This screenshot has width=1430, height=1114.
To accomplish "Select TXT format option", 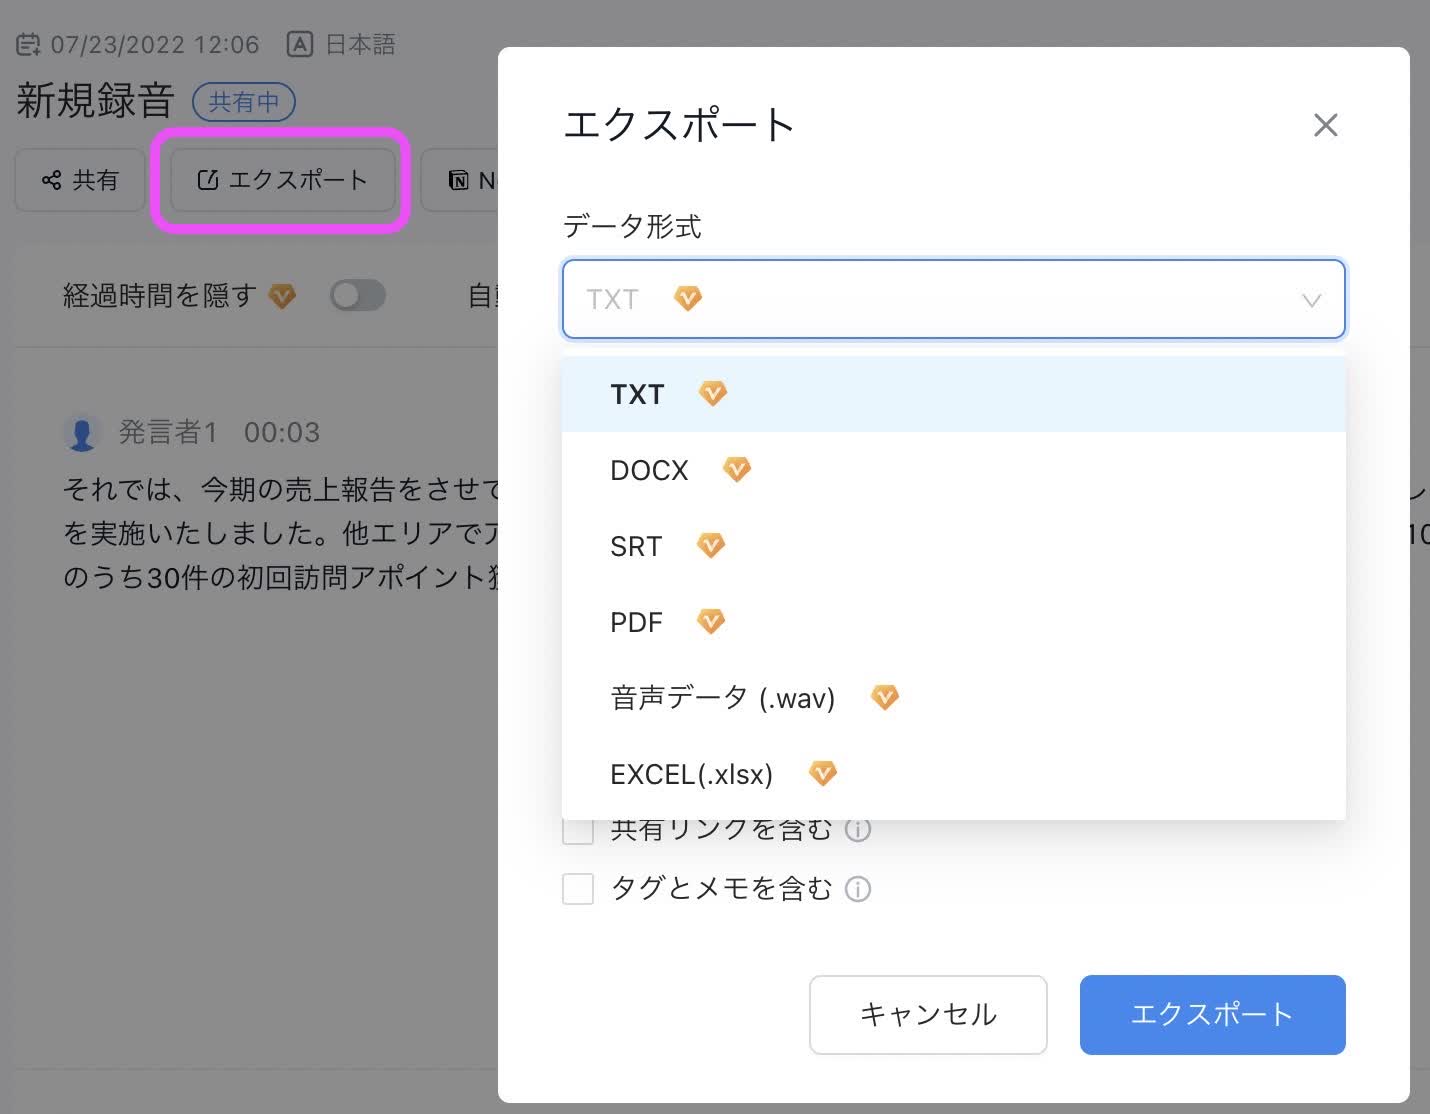I will coord(953,394).
